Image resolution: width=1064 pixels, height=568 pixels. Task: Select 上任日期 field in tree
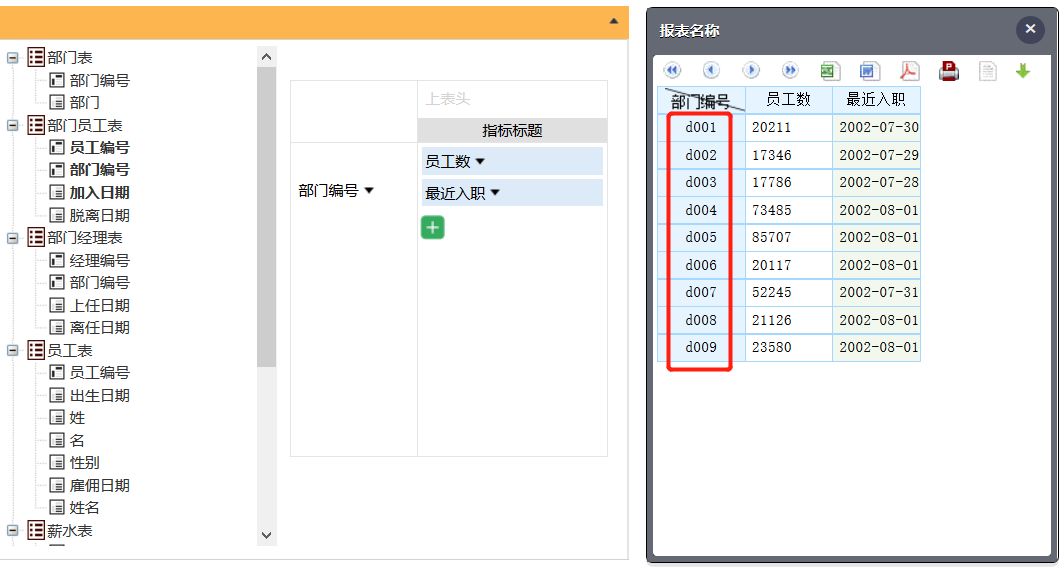tap(99, 305)
